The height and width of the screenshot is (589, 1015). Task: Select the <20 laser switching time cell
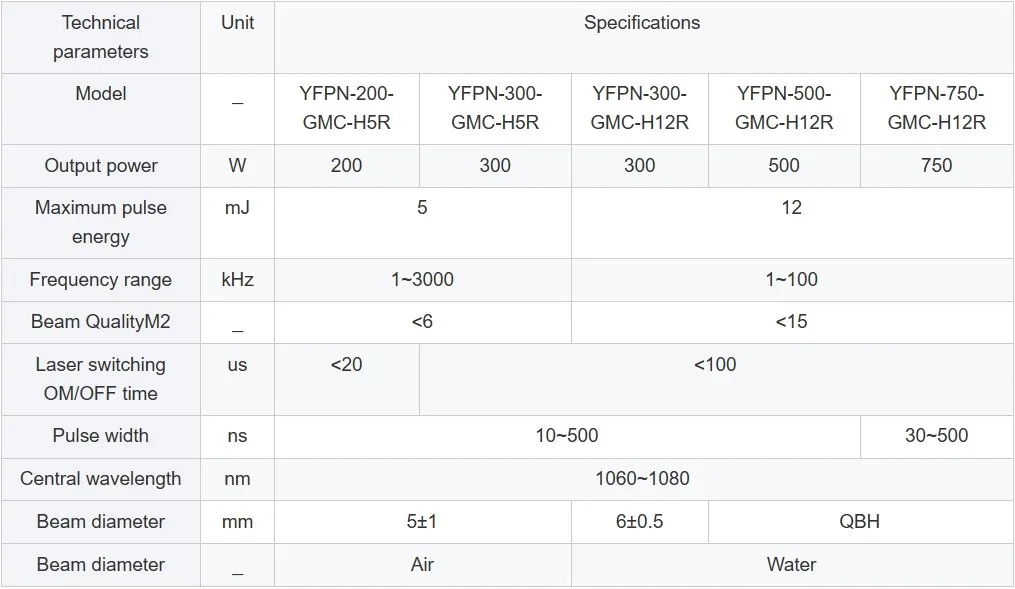[347, 379]
